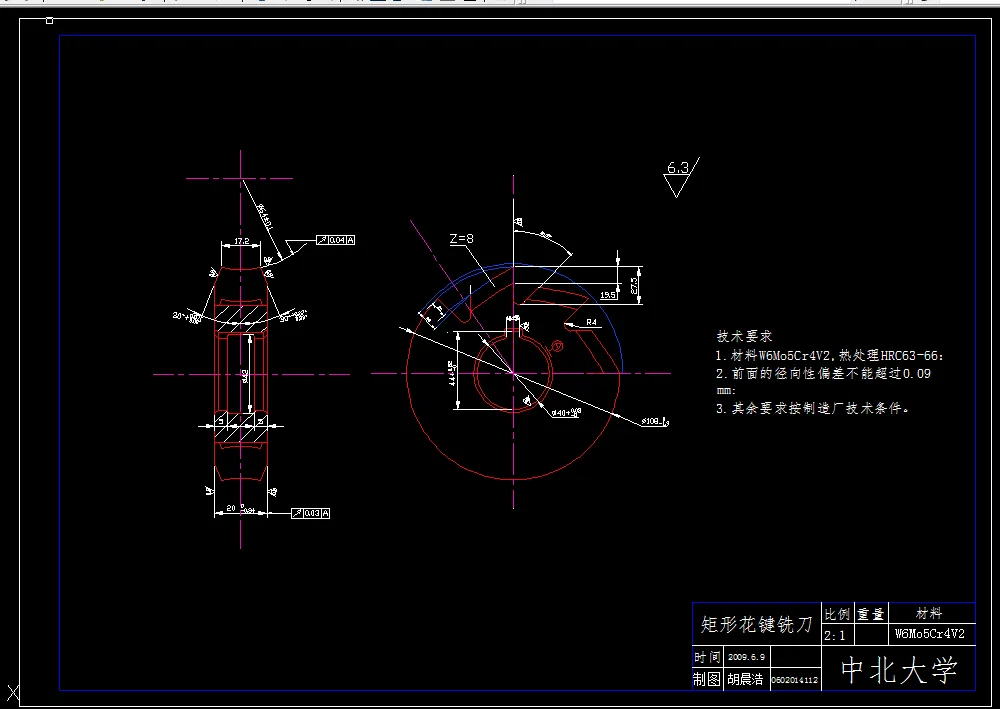The width and height of the screenshot is (1000, 709).
Task: Select the ø108 outer diameter dimension
Action: pyautogui.click(x=655, y=421)
